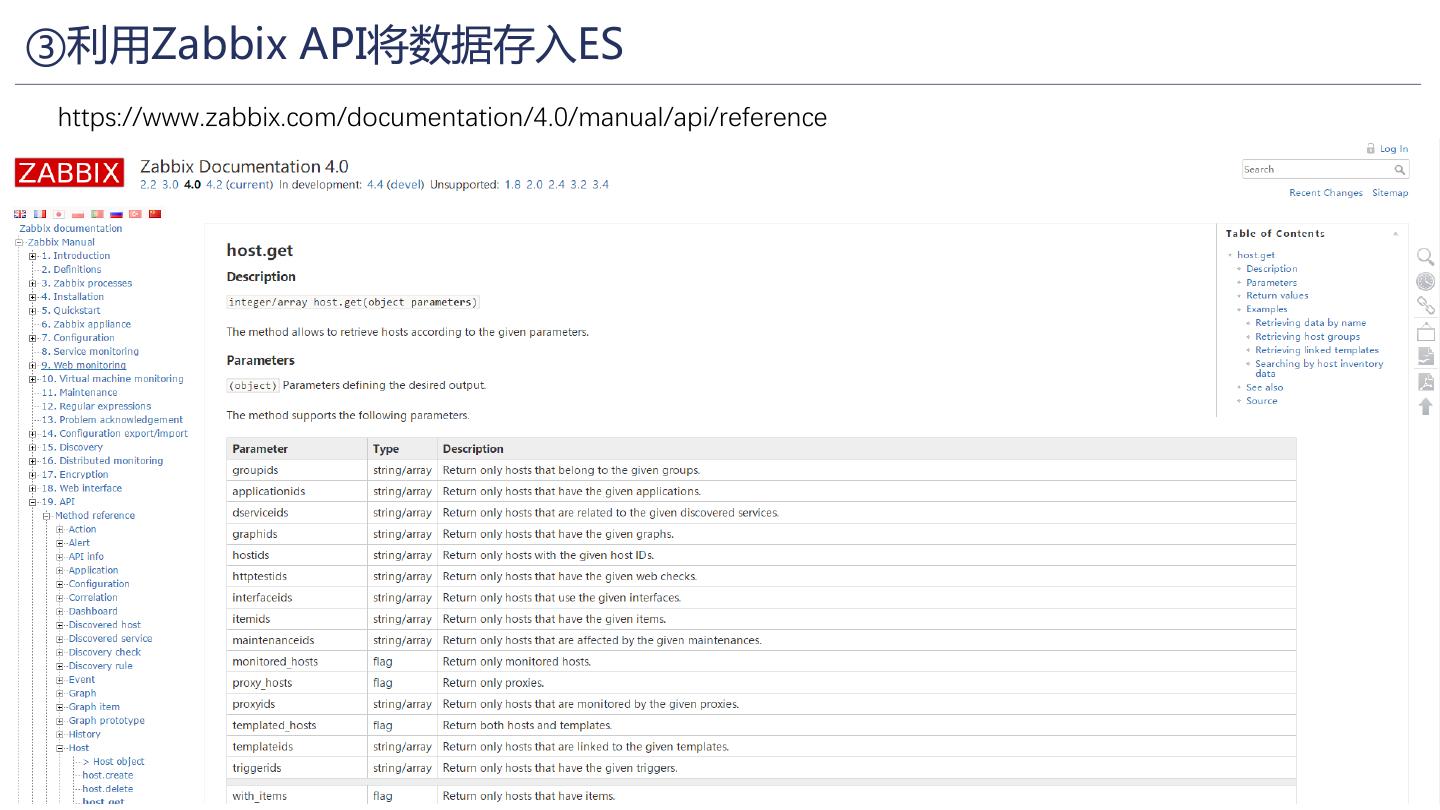Open version 4.4 development documentation
1440x810 pixels.
click(375, 185)
